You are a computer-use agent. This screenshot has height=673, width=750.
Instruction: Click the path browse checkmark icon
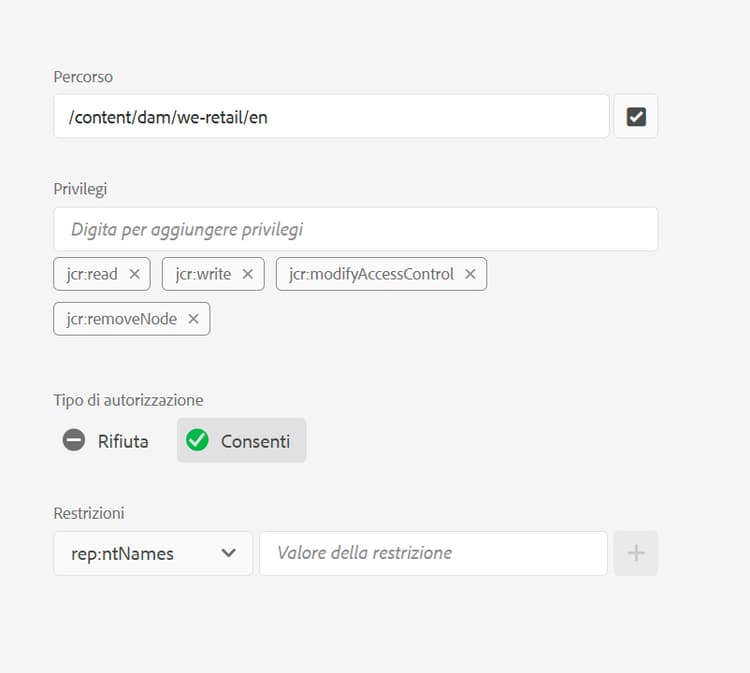636,117
